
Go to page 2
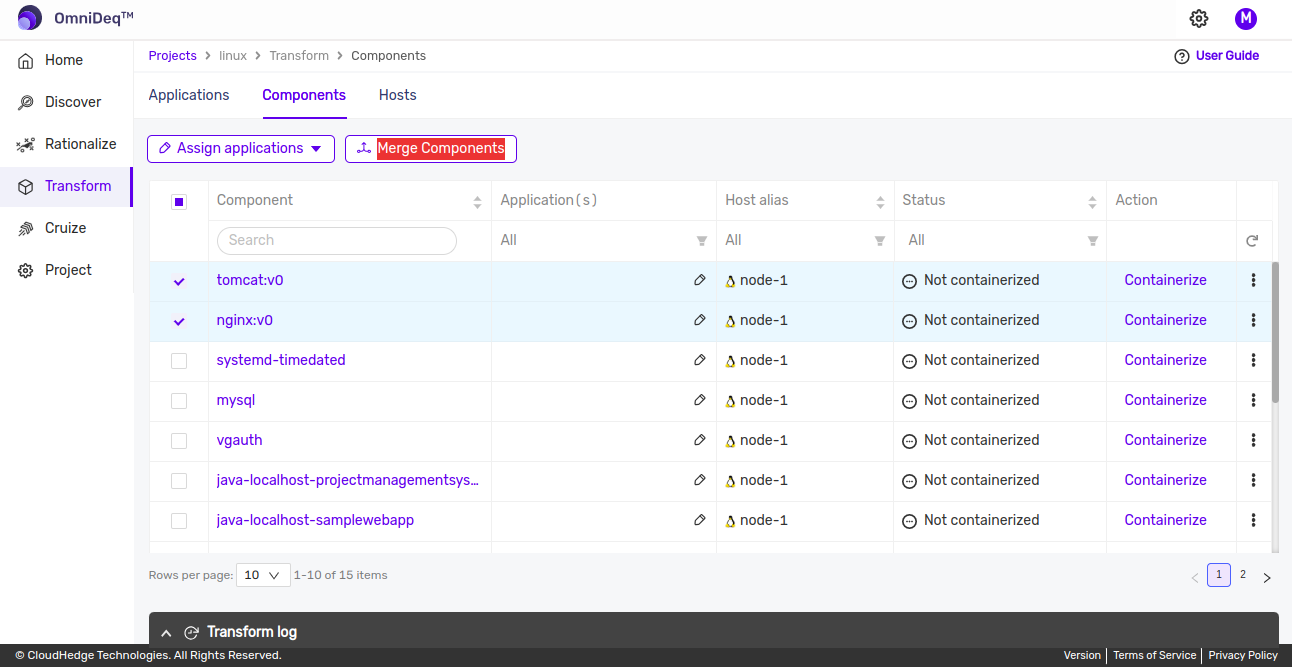click(1243, 575)
